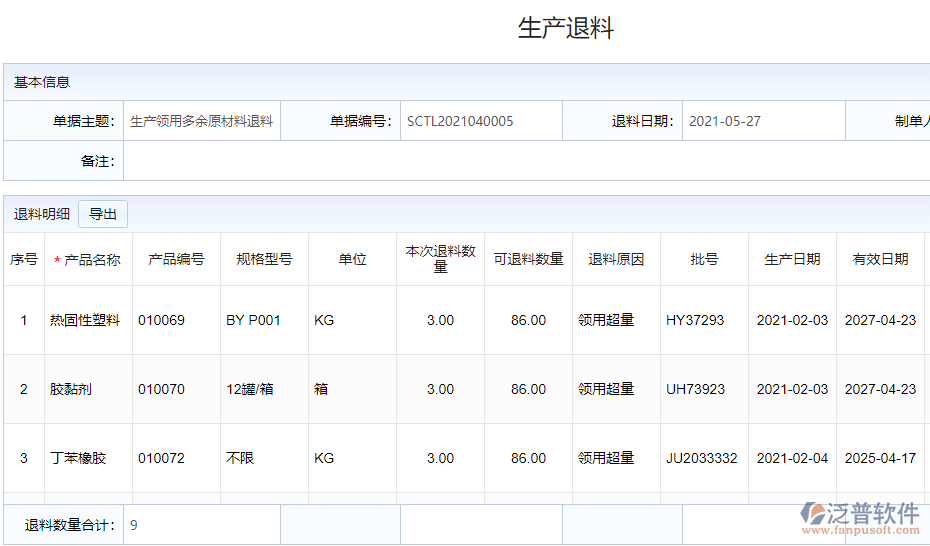The image size is (930, 546).
Task: Click the 单据主题 input field
Action: click(201, 121)
